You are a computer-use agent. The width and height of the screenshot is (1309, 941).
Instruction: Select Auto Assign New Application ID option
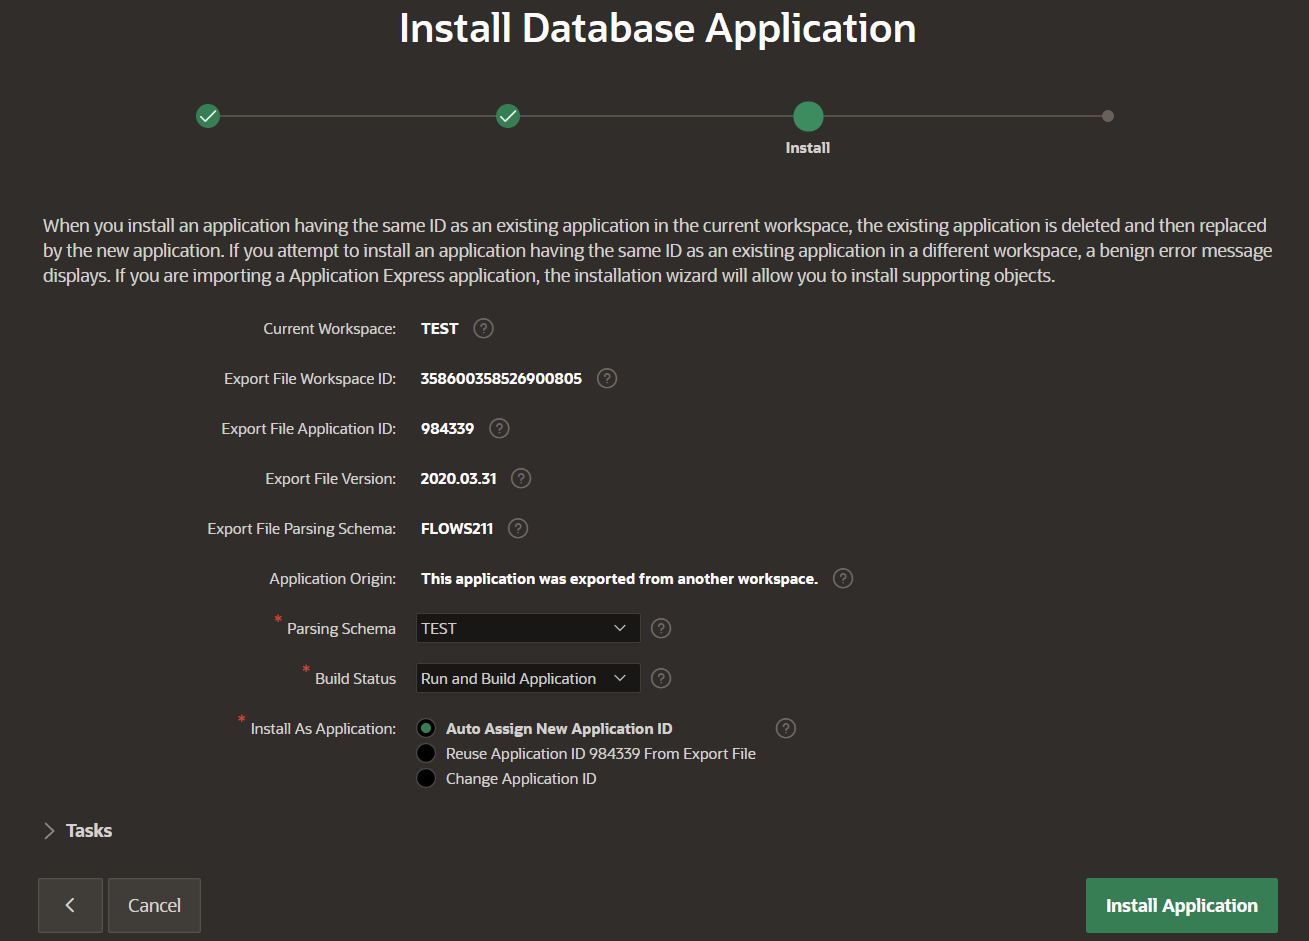click(426, 729)
